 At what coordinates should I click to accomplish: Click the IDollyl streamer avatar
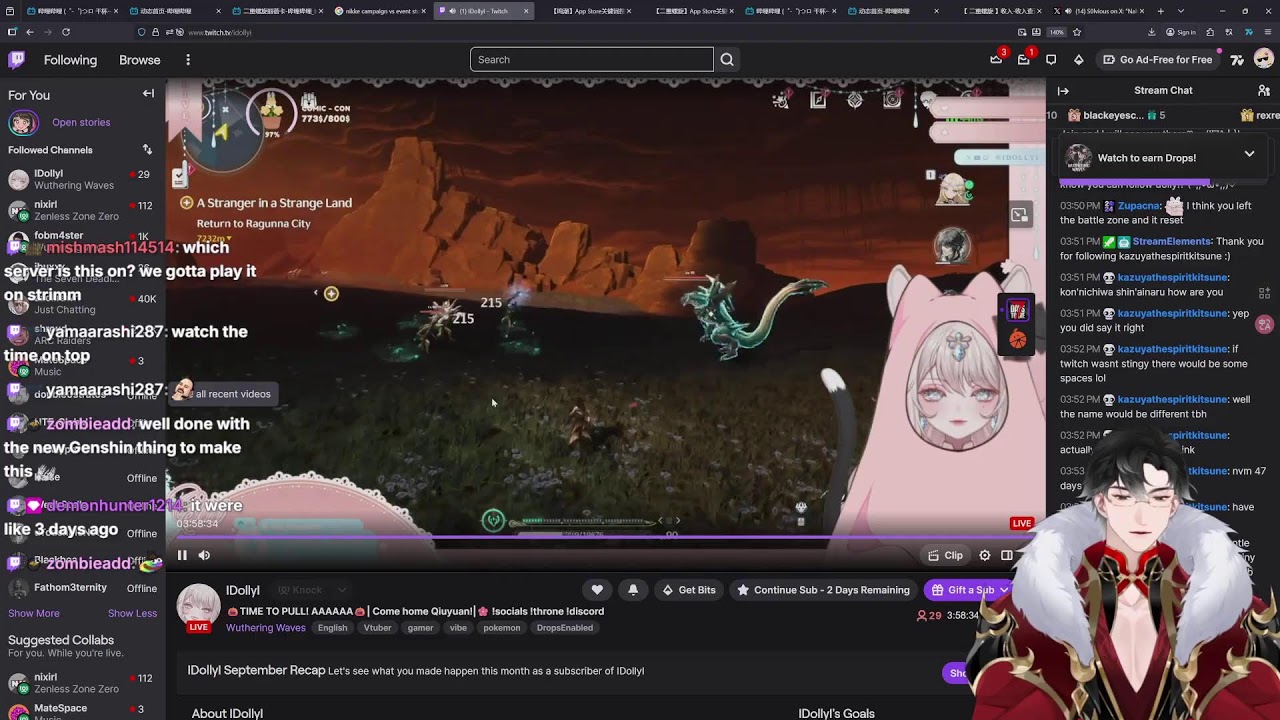coord(198,605)
